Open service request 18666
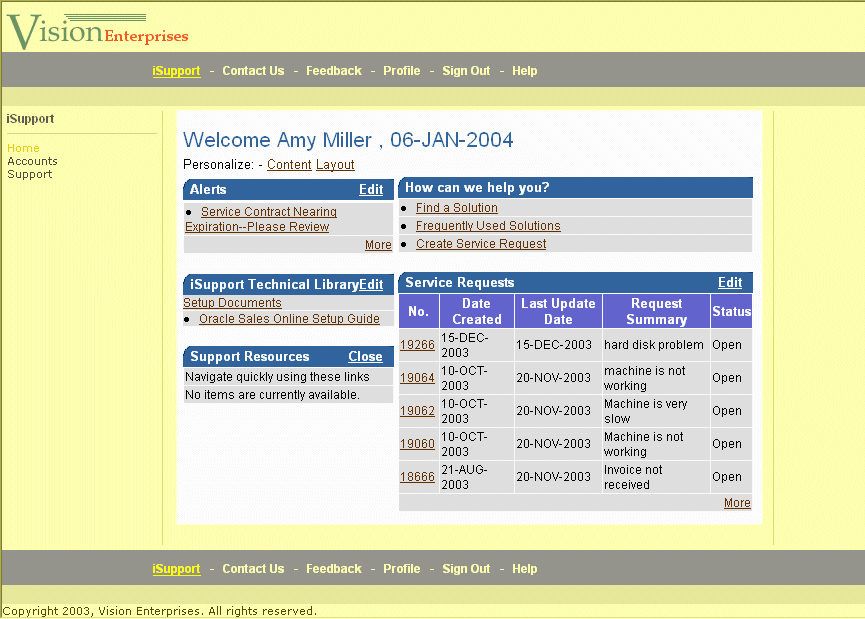Screen dimensions: 865x619 click(417, 477)
